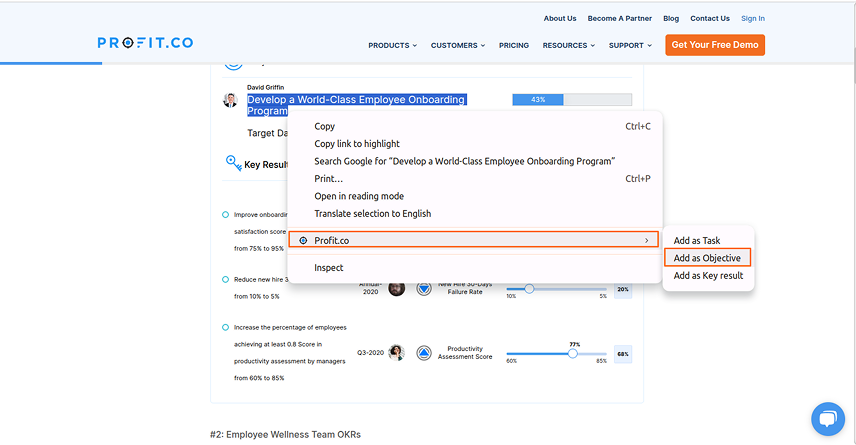Viewport: 856px width, 445px height.
Task: Expand the CUSTOMERS dropdown menu
Action: [x=458, y=45]
